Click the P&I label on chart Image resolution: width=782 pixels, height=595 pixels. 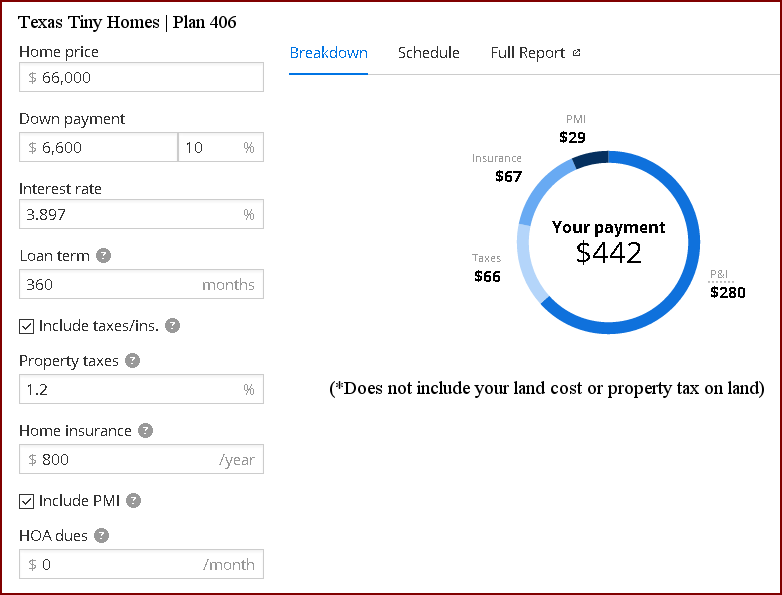pyautogui.click(x=719, y=274)
